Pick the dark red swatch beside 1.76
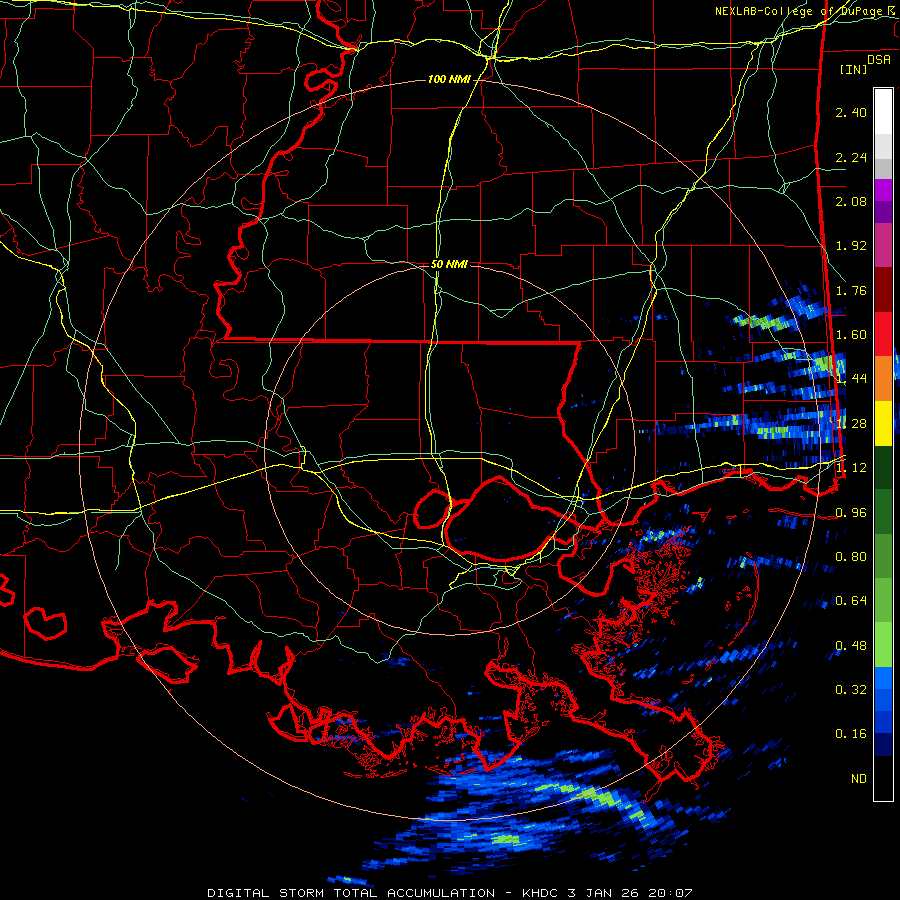The height and width of the screenshot is (900, 900). coord(883,290)
